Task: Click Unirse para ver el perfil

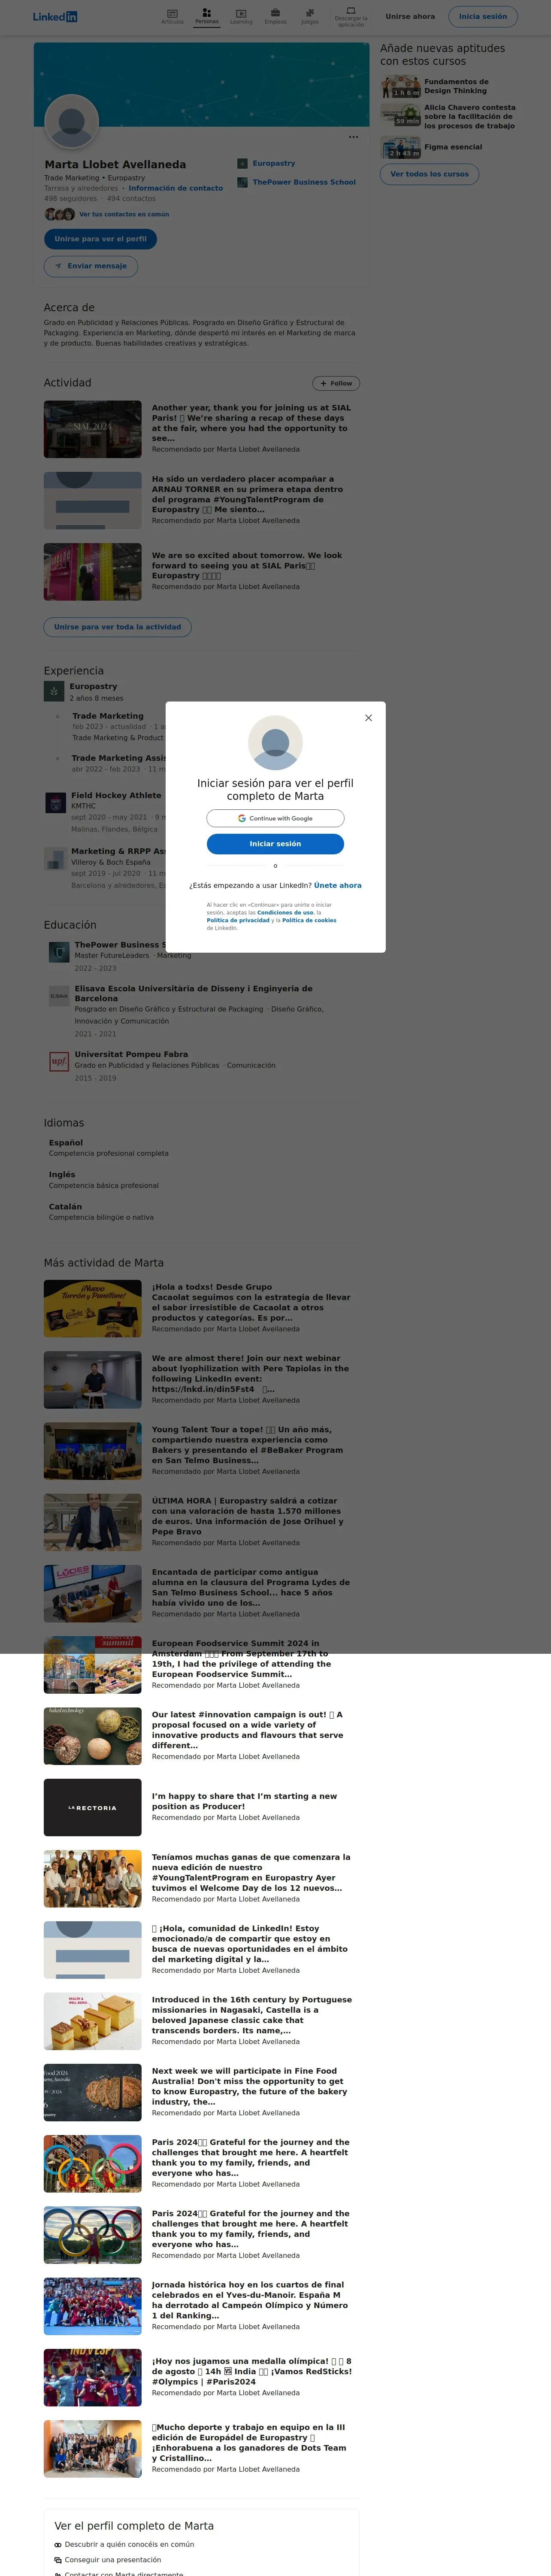Action: [100, 239]
